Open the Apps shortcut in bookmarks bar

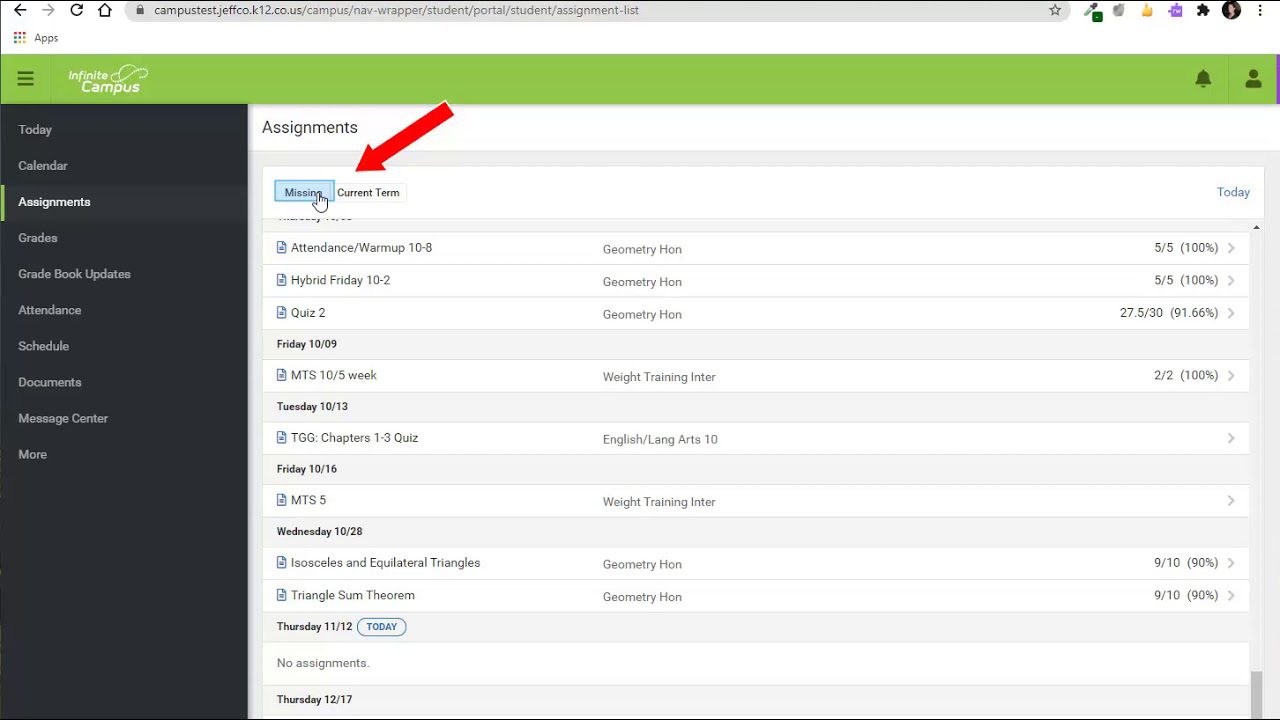click(36, 38)
